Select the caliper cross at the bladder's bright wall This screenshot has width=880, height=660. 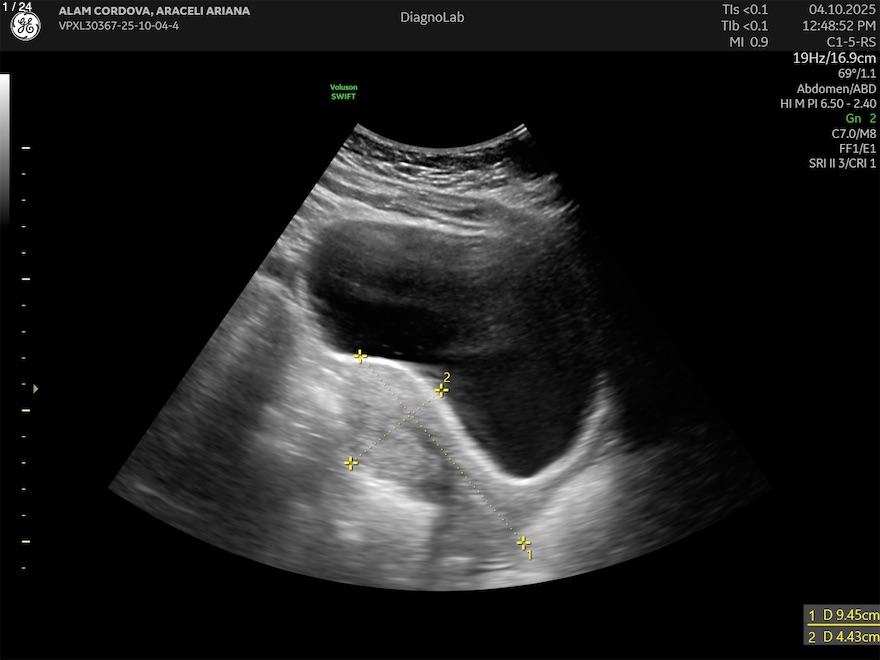click(360, 356)
